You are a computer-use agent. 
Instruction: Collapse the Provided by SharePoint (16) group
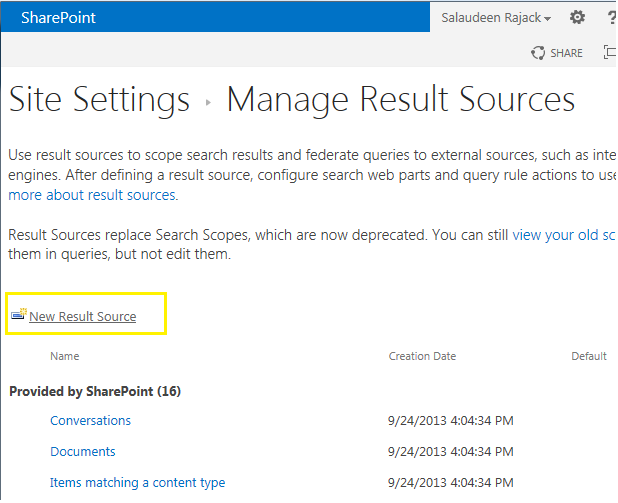[95, 391]
